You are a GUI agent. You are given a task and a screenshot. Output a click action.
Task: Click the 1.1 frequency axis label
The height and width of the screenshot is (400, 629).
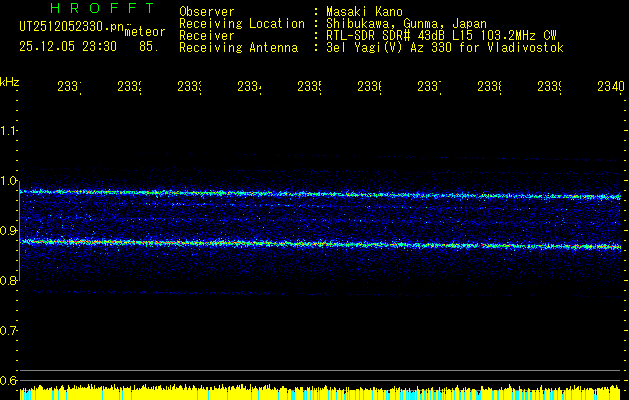pos(8,130)
